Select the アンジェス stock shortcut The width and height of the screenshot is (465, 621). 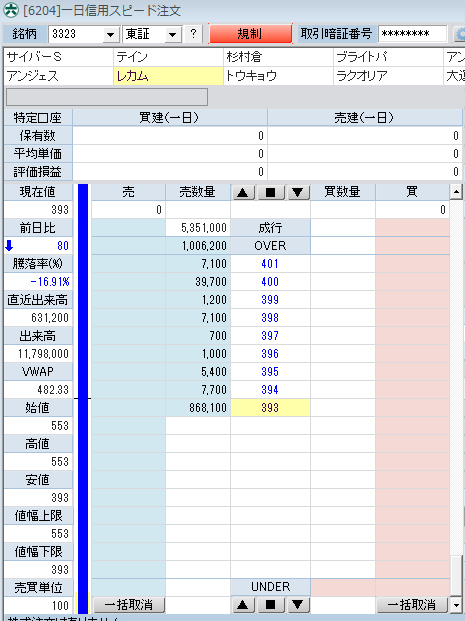point(59,76)
